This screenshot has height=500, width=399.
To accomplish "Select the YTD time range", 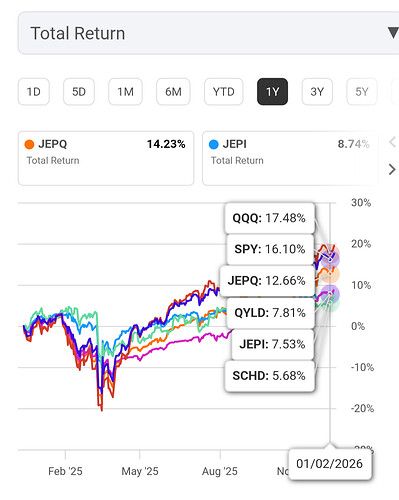I will [x=224, y=92].
